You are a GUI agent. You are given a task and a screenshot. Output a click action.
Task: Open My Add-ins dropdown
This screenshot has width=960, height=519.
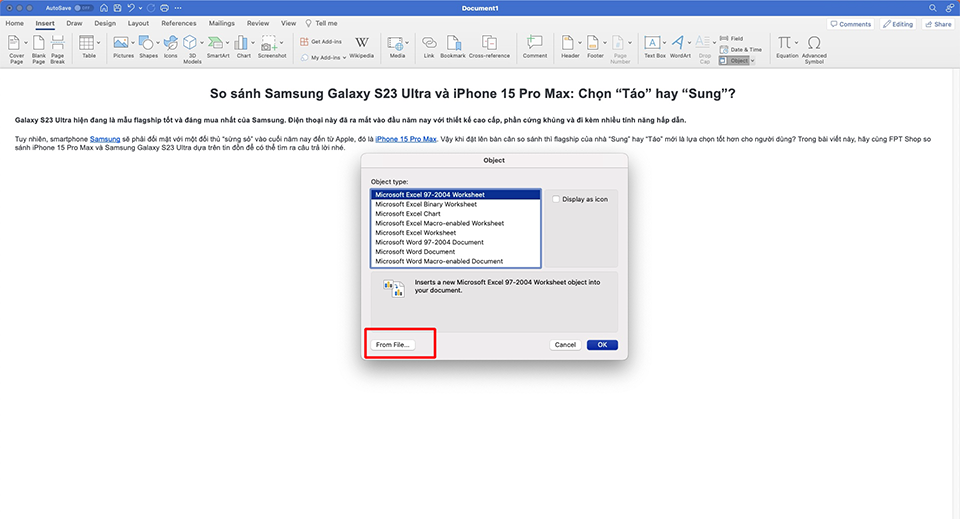[344, 58]
